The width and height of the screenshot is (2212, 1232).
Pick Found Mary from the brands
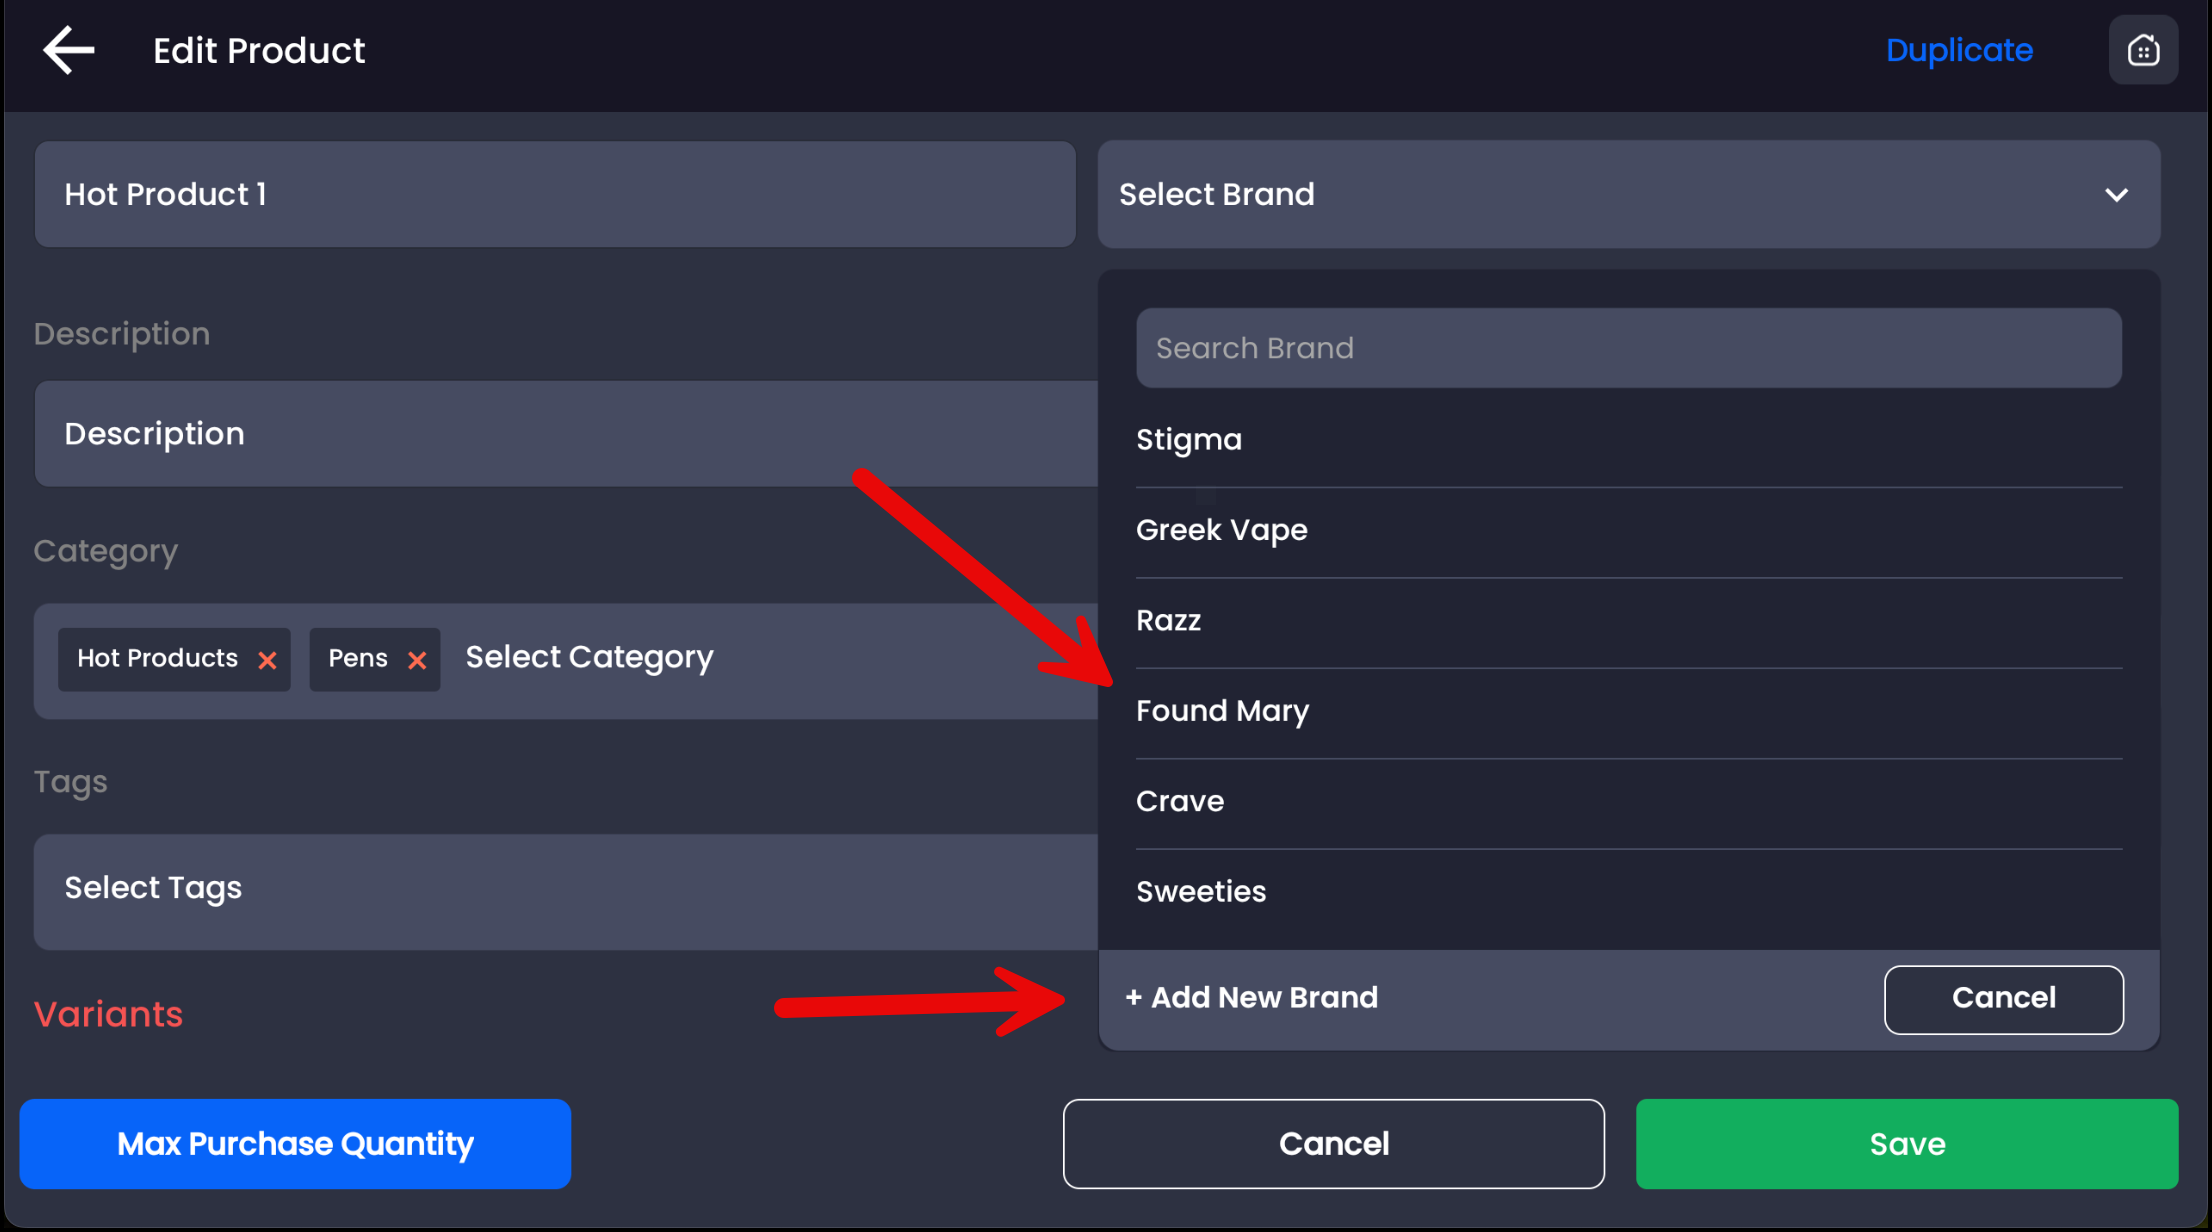point(1221,711)
